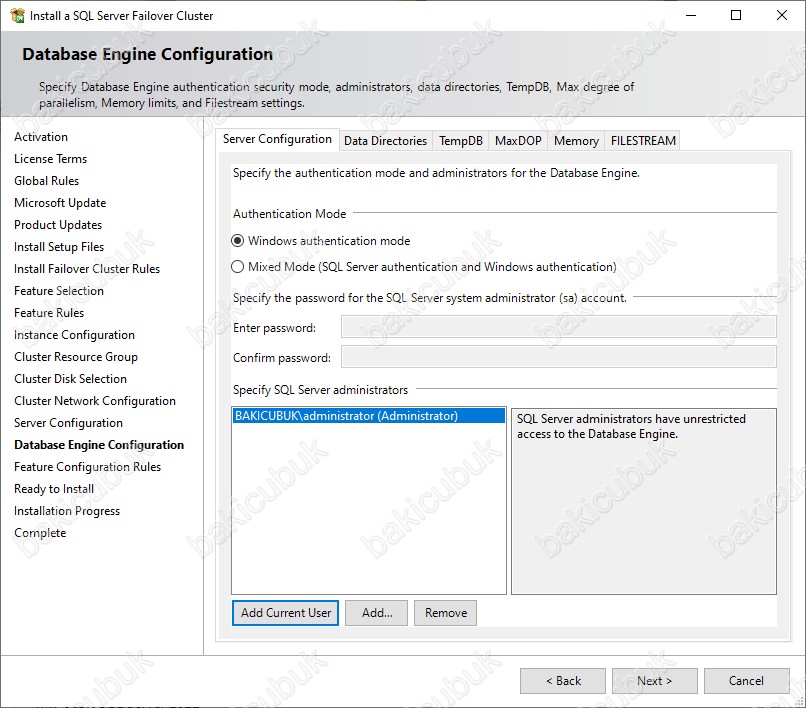The height and width of the screenshot is (708, 806).
Task: Open the Memory tab
Action: [x=576, y=141]
